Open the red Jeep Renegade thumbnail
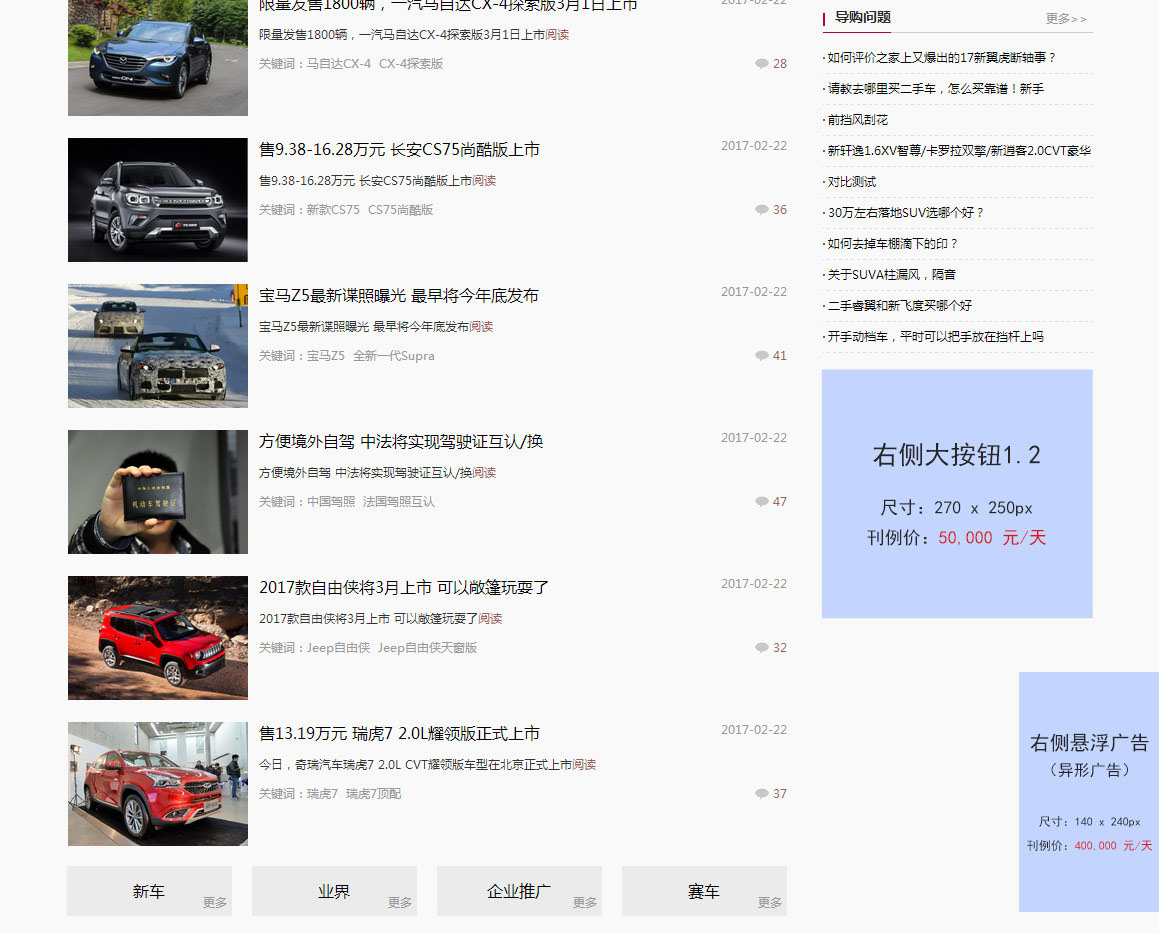 157,638
